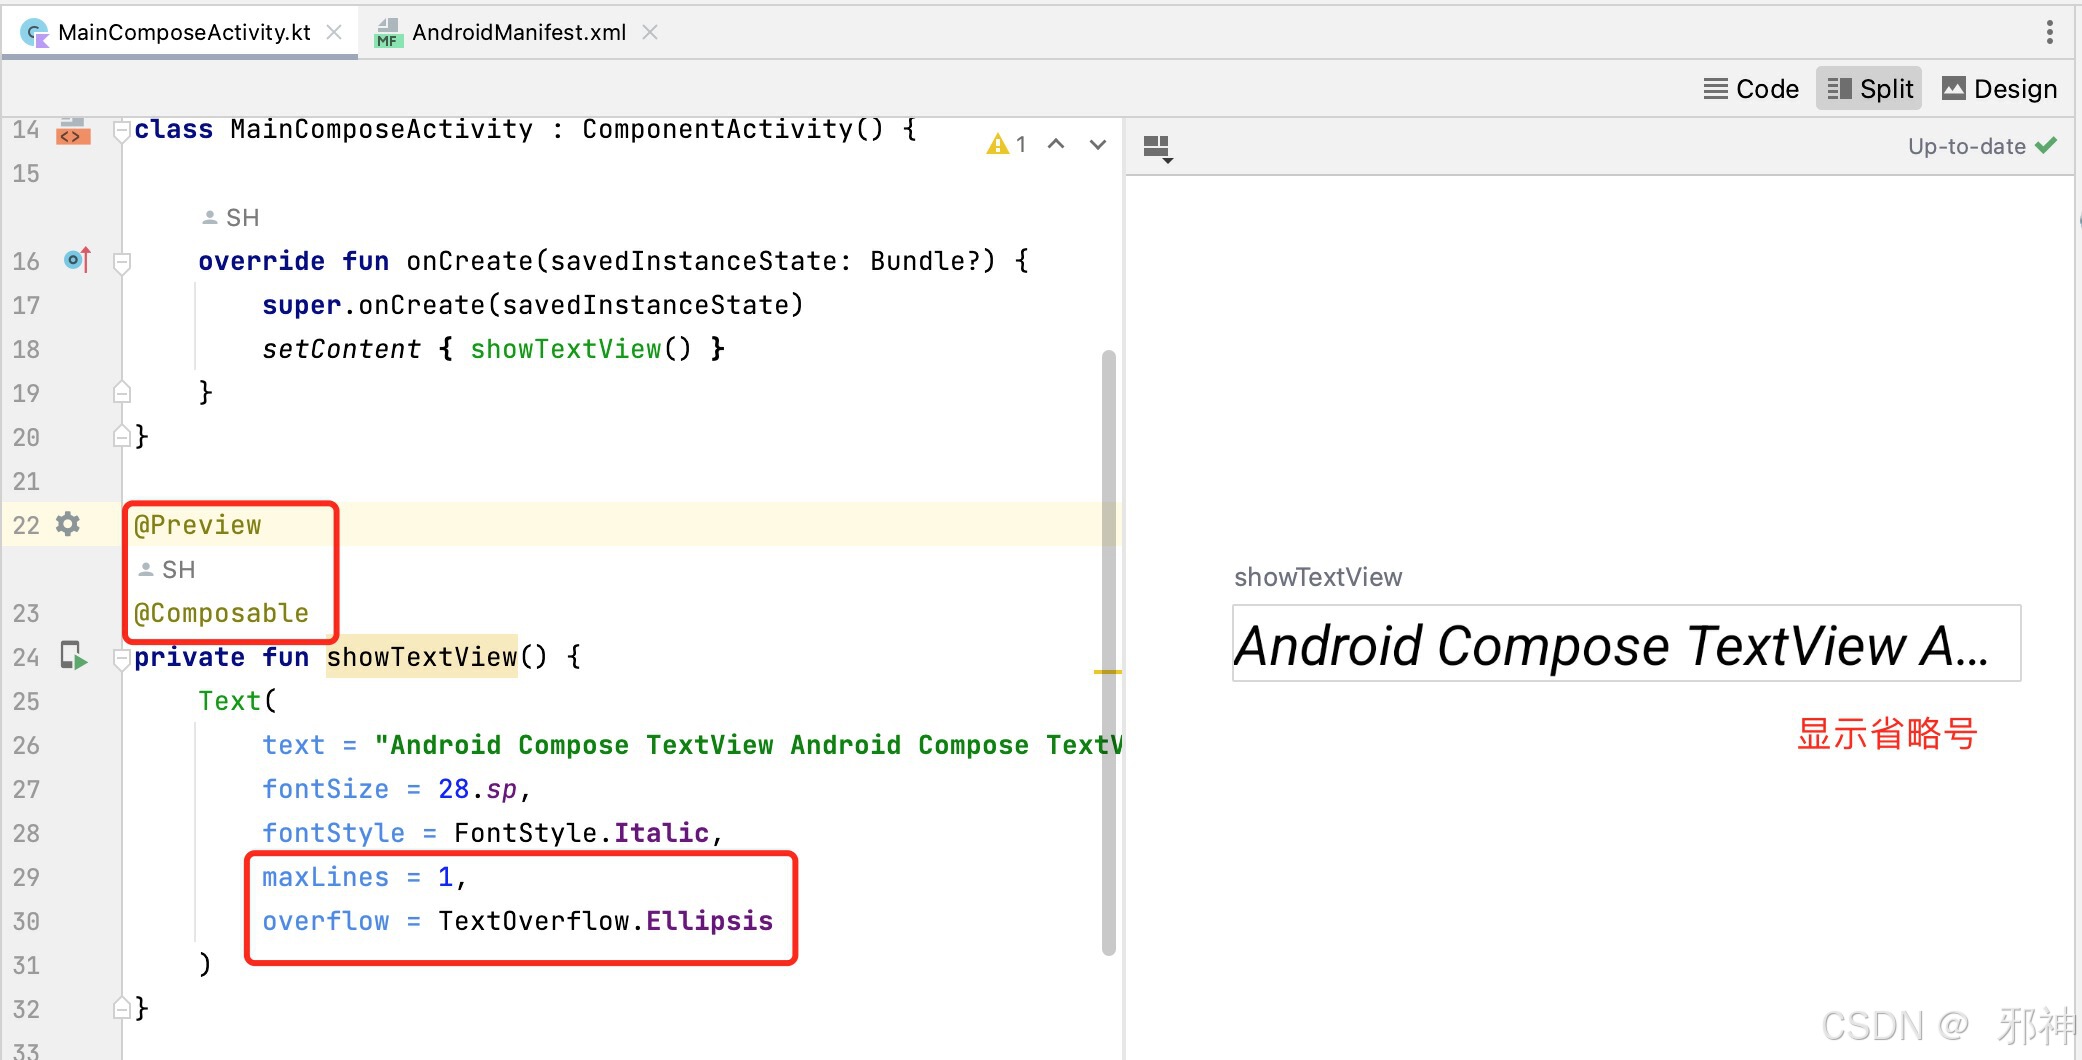Viewport: 2082px width, 1060px height.
Task: Click setContent on line 18
Action: tap(341, 349)
